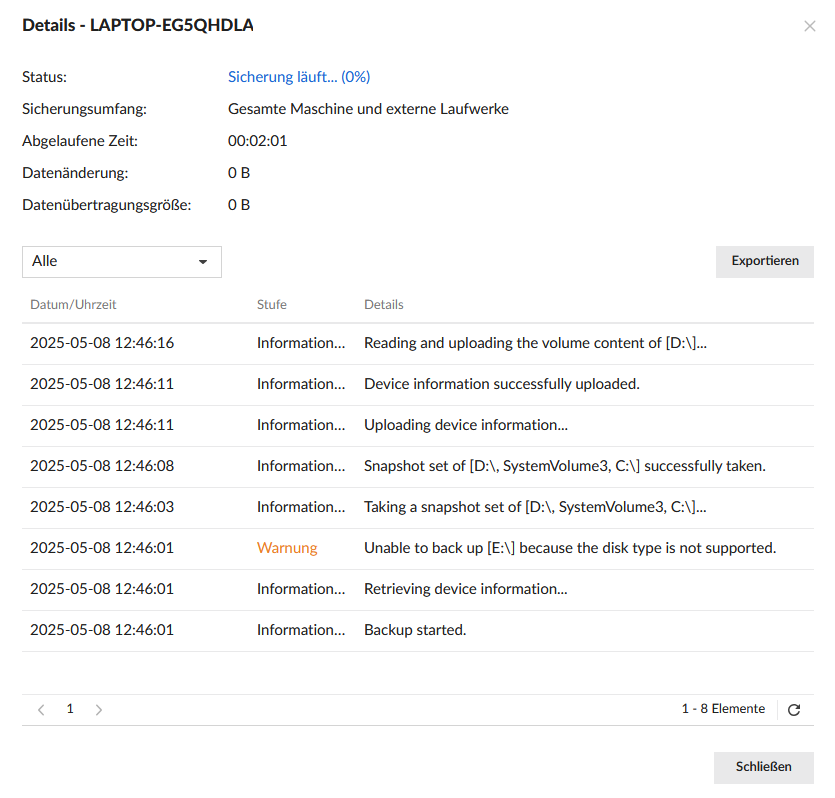Click the Schließen button
Viewport: 835px width, 798px height.
pos(763,768)
